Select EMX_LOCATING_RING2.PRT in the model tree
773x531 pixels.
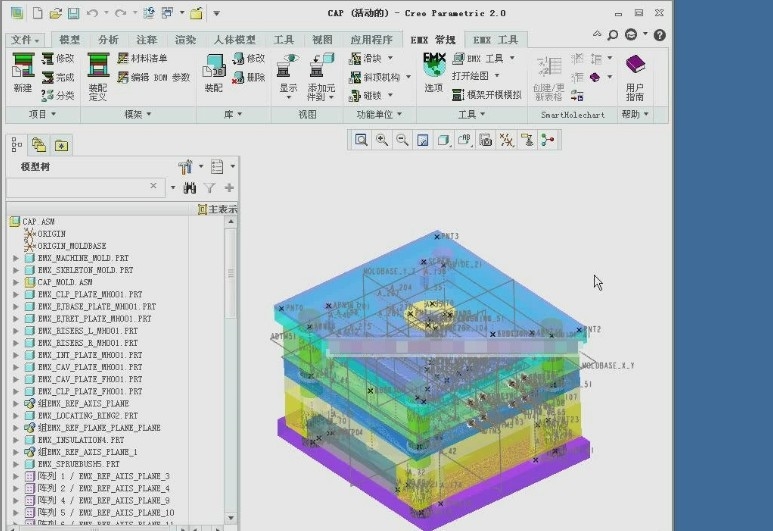[x=88, y=416]
